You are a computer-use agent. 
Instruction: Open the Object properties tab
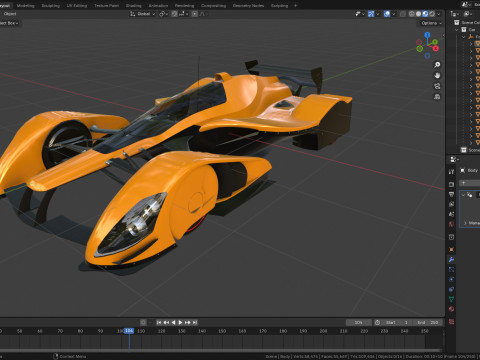(x=451, y=249)
